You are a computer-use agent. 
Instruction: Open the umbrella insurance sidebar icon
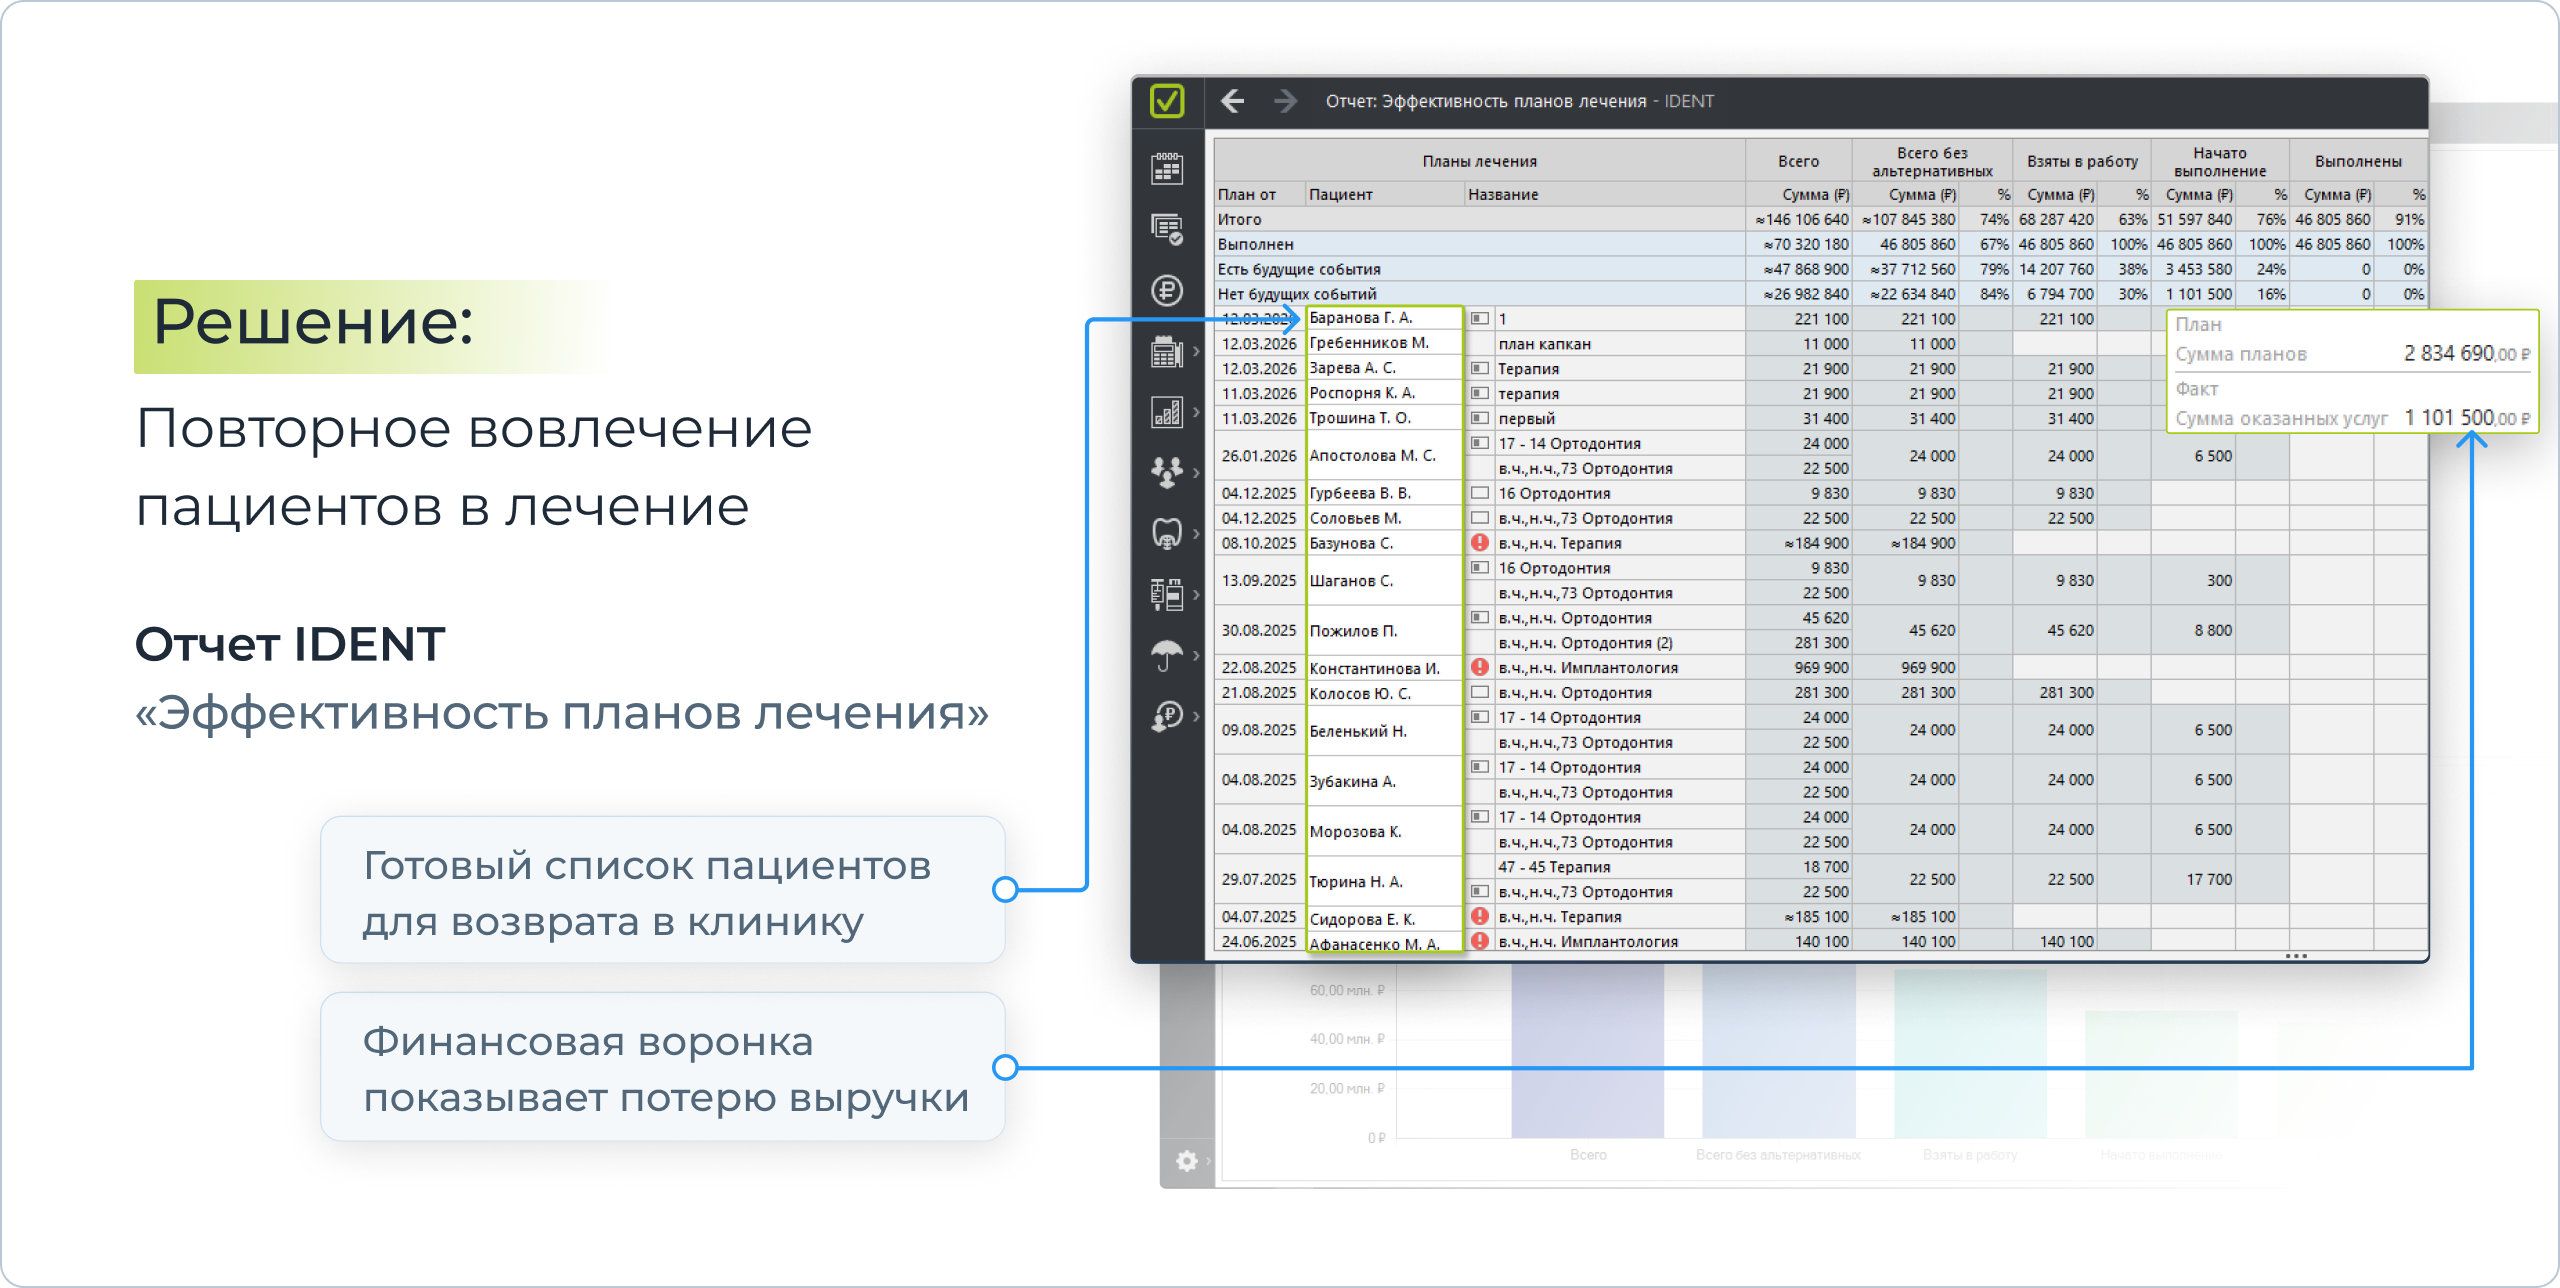1167,655
